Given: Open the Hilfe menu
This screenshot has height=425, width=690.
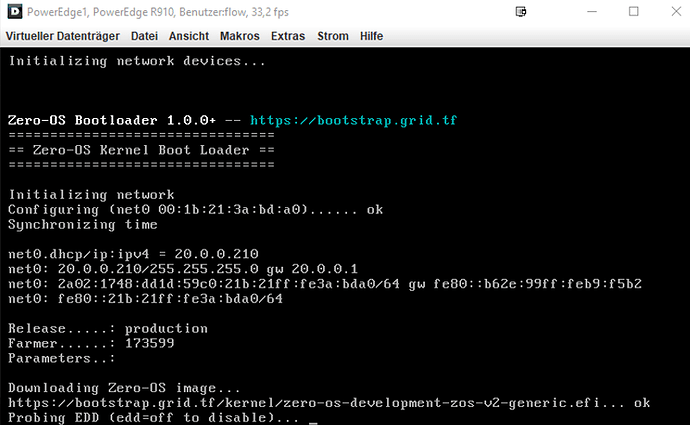Looking at the screenshot, I should 371,36.
